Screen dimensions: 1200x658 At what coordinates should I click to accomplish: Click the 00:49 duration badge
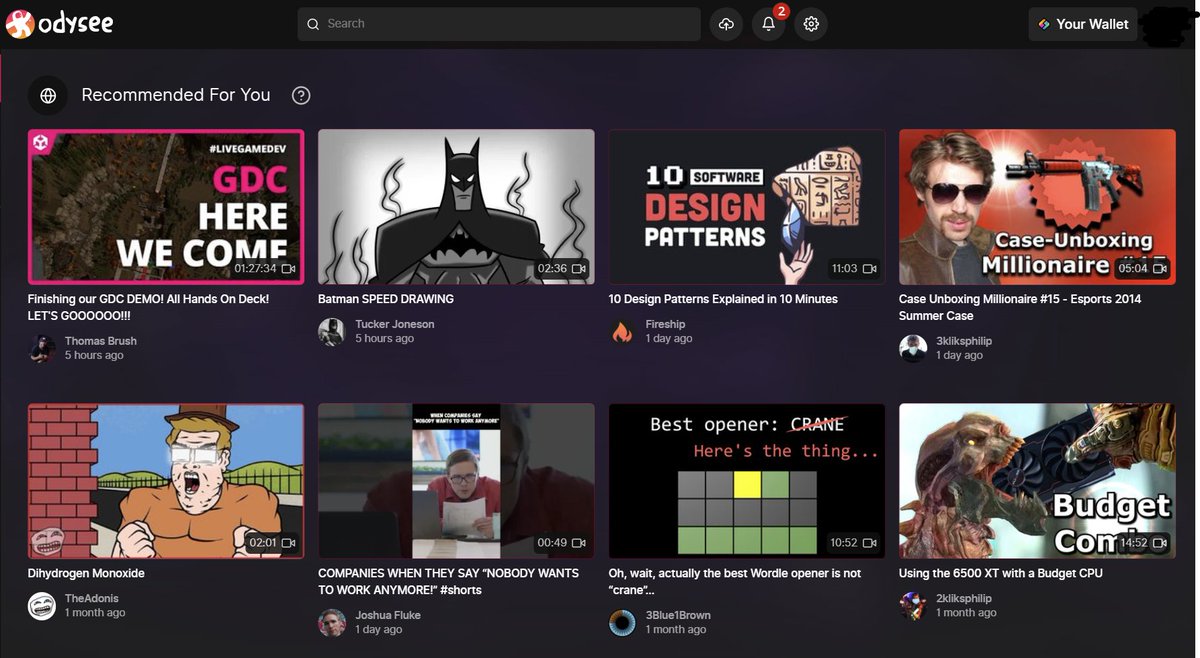click(562, 543)
